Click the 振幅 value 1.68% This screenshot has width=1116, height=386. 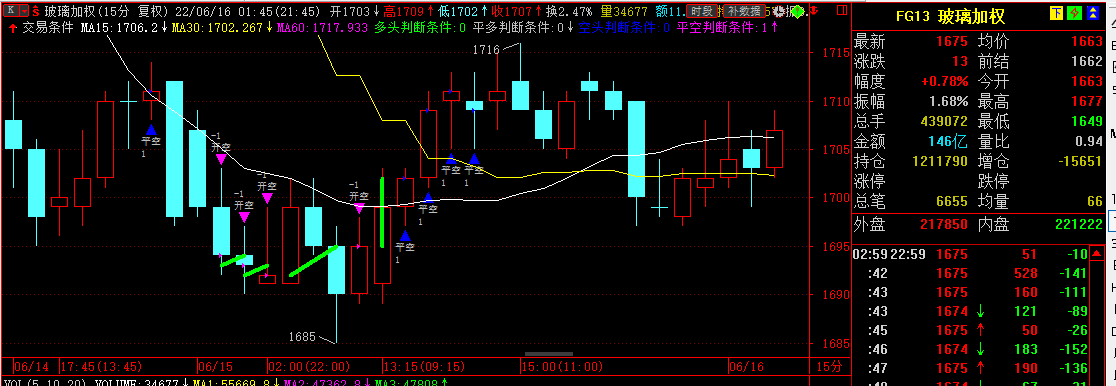tap(948, 101)
